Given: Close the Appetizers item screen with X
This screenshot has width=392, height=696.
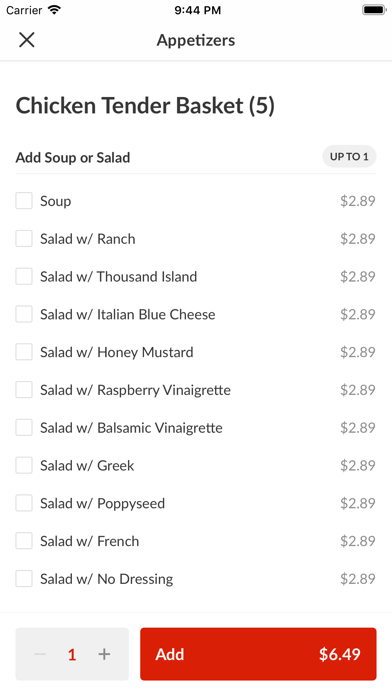Looking at the screenshot, I should (27, 40).
